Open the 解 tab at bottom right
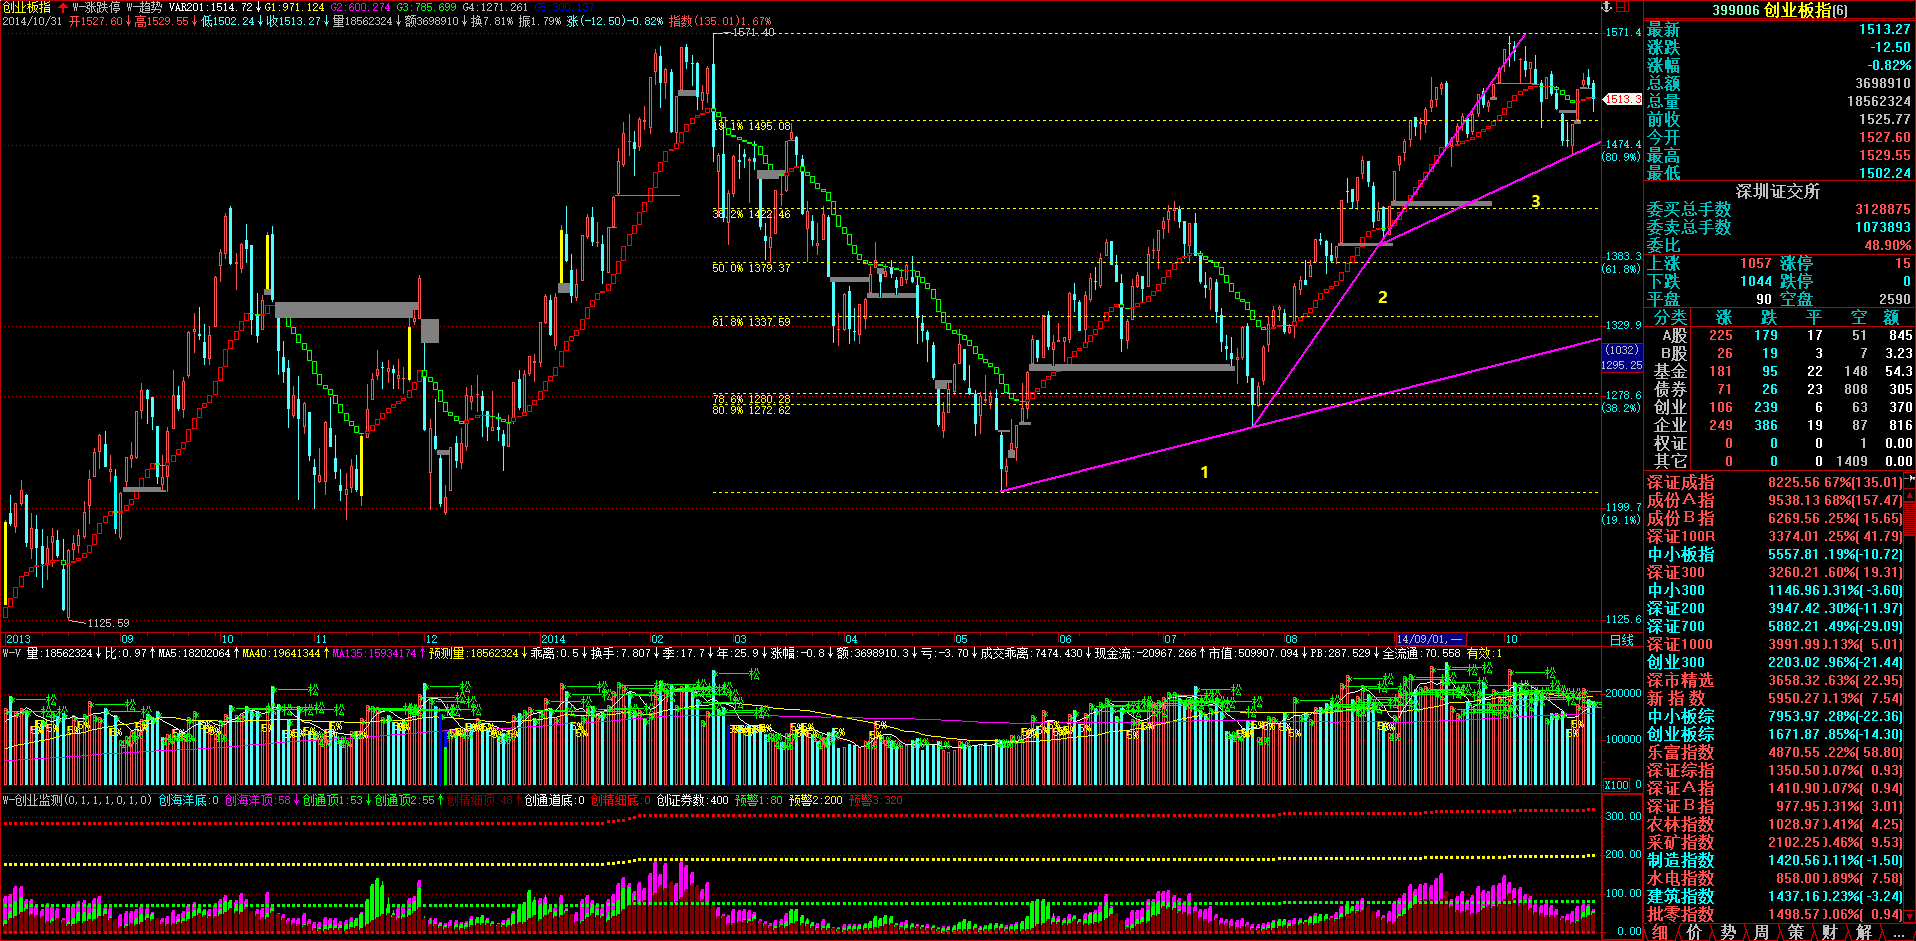Screen dimensions: 1916x941 pos(1864,932)
